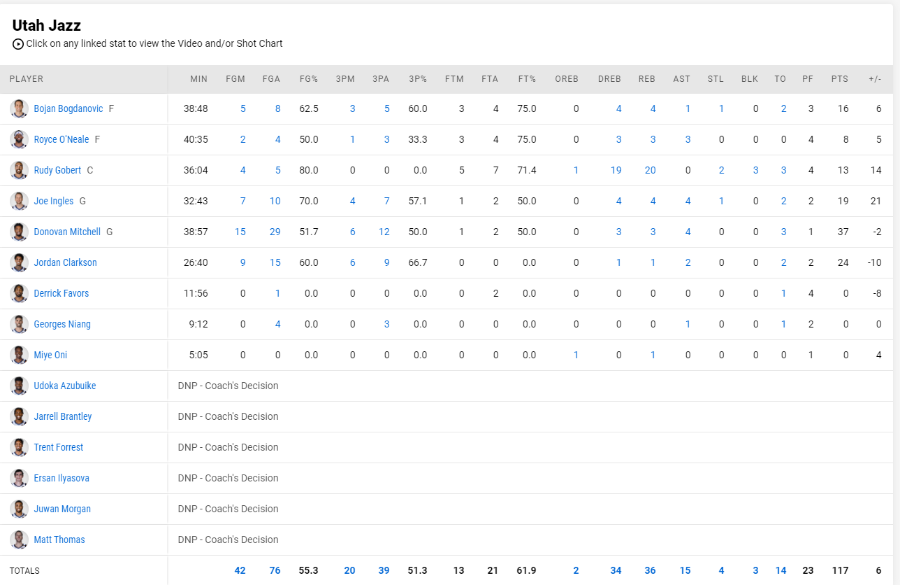Click Derrick Favors' headshot avatar

[19, 293]
